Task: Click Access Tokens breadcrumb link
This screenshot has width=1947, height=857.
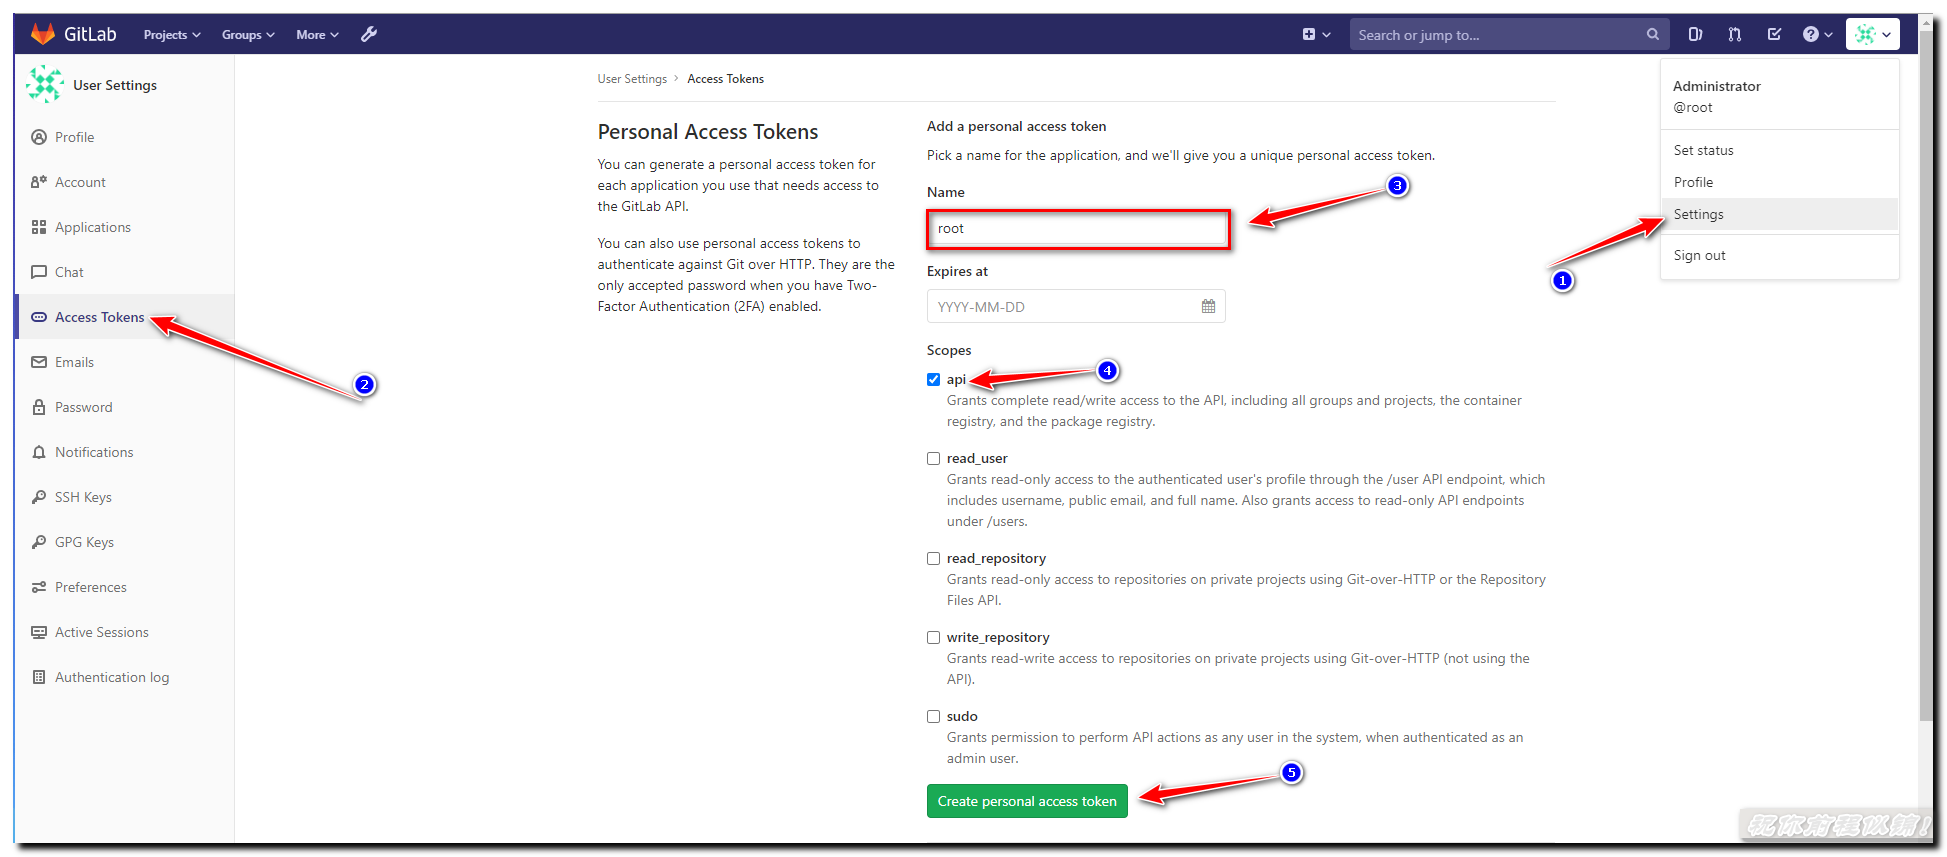Action: pyautogui.click(x=725, y=79)
